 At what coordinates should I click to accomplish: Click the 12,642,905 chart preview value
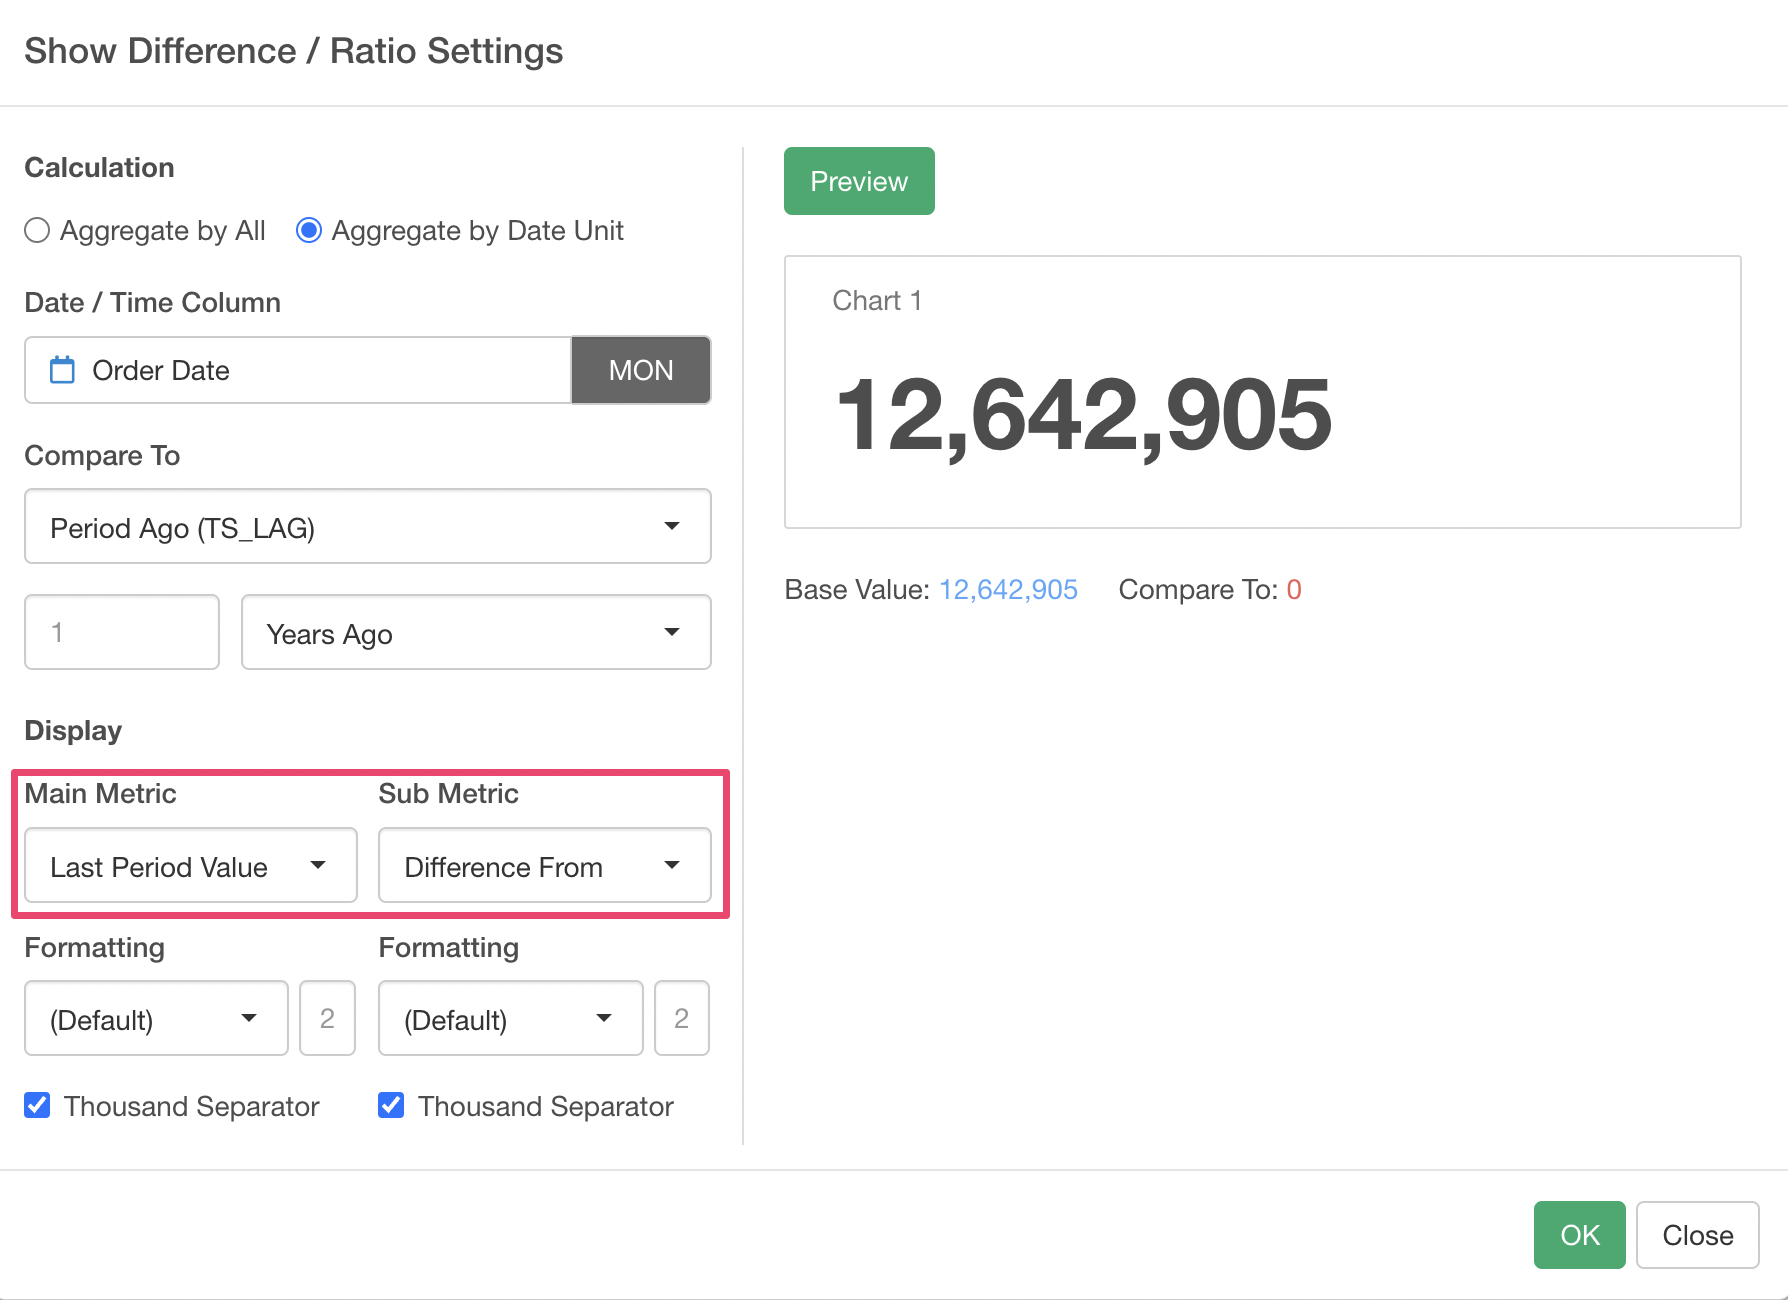tap(1083, 415)
